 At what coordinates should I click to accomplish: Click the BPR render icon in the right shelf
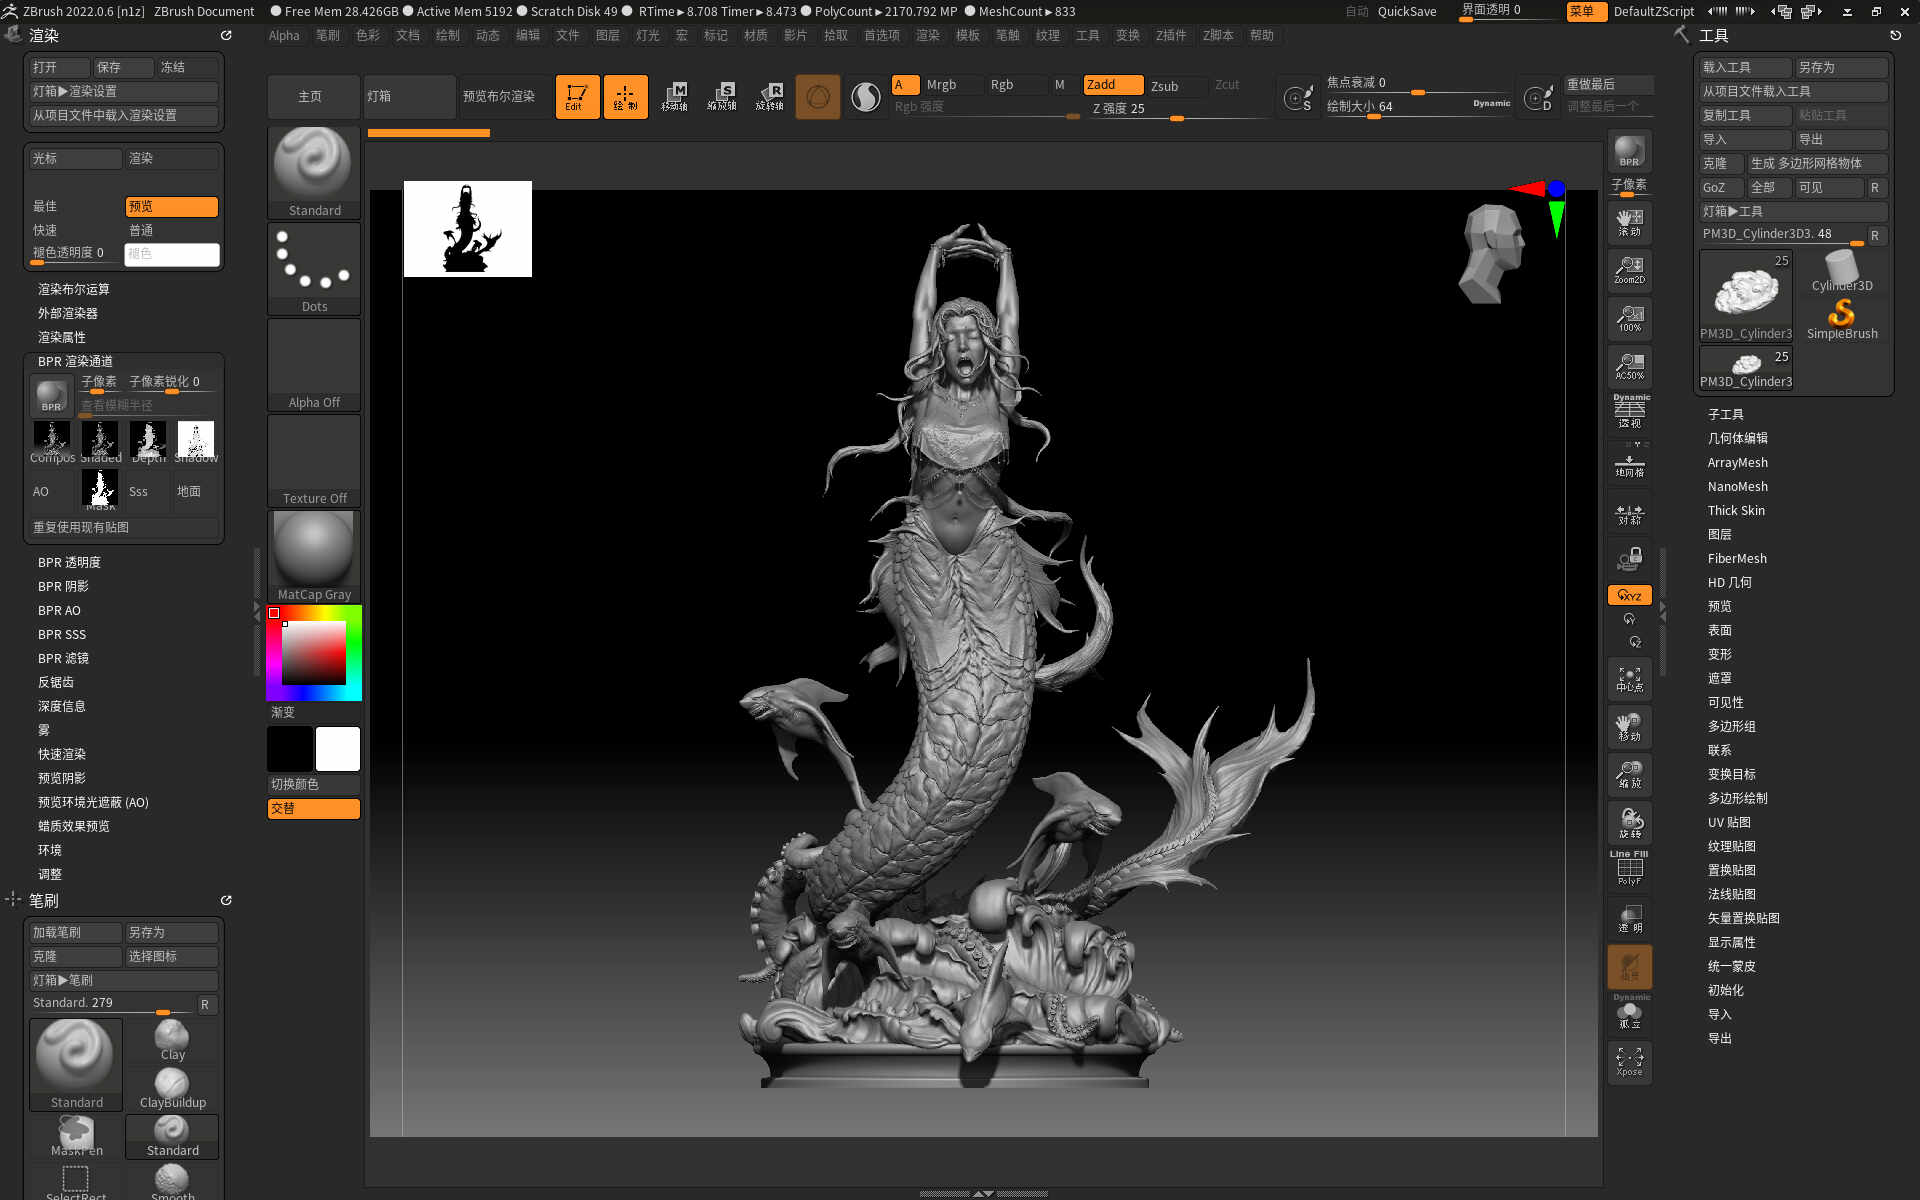point(1629,152)
